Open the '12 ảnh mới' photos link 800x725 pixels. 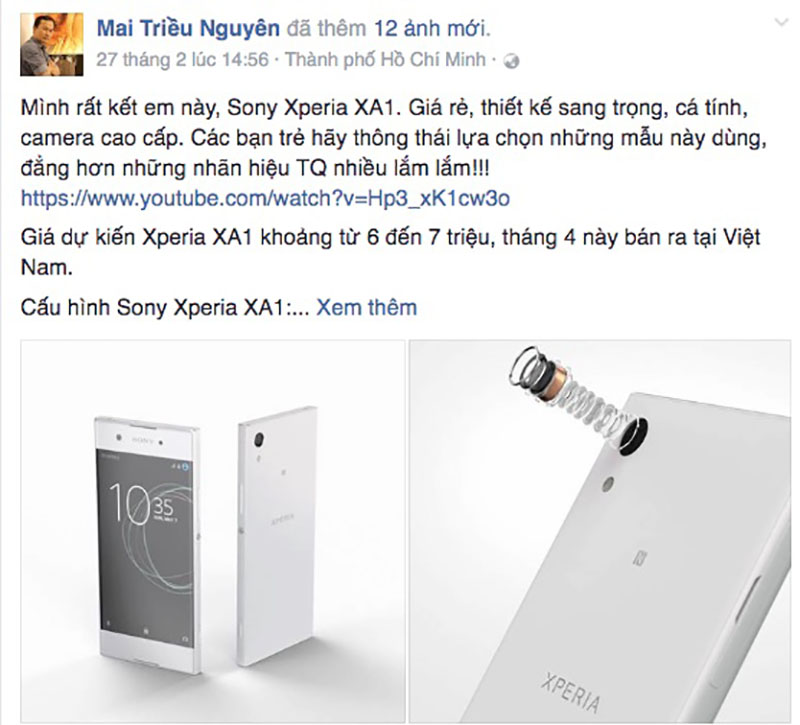tap(431, 29)
